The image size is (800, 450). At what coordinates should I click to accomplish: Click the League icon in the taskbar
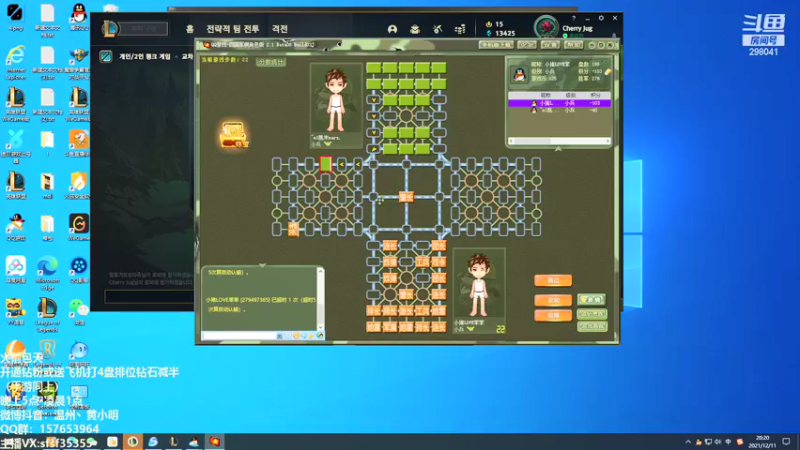point(173,442)
